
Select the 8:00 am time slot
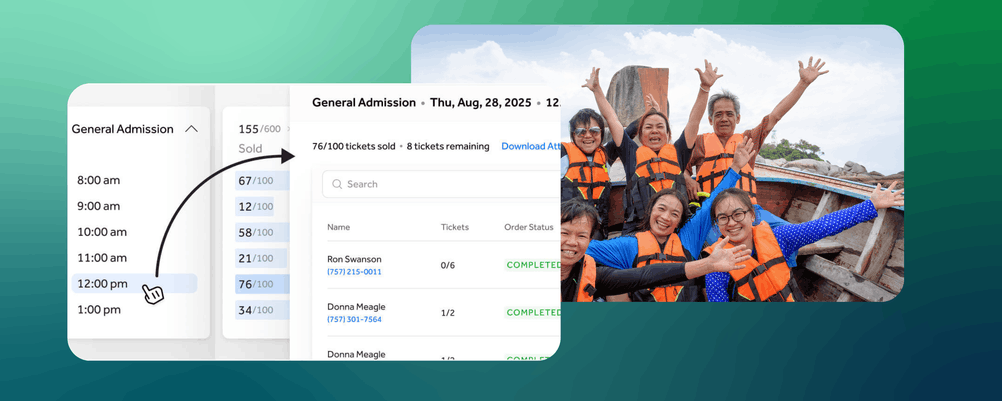click(x=98, y=181)
